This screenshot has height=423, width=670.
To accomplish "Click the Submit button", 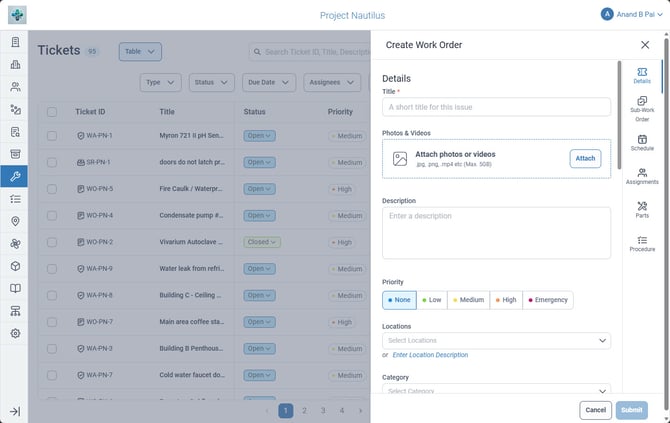I will tap(632, 410).
